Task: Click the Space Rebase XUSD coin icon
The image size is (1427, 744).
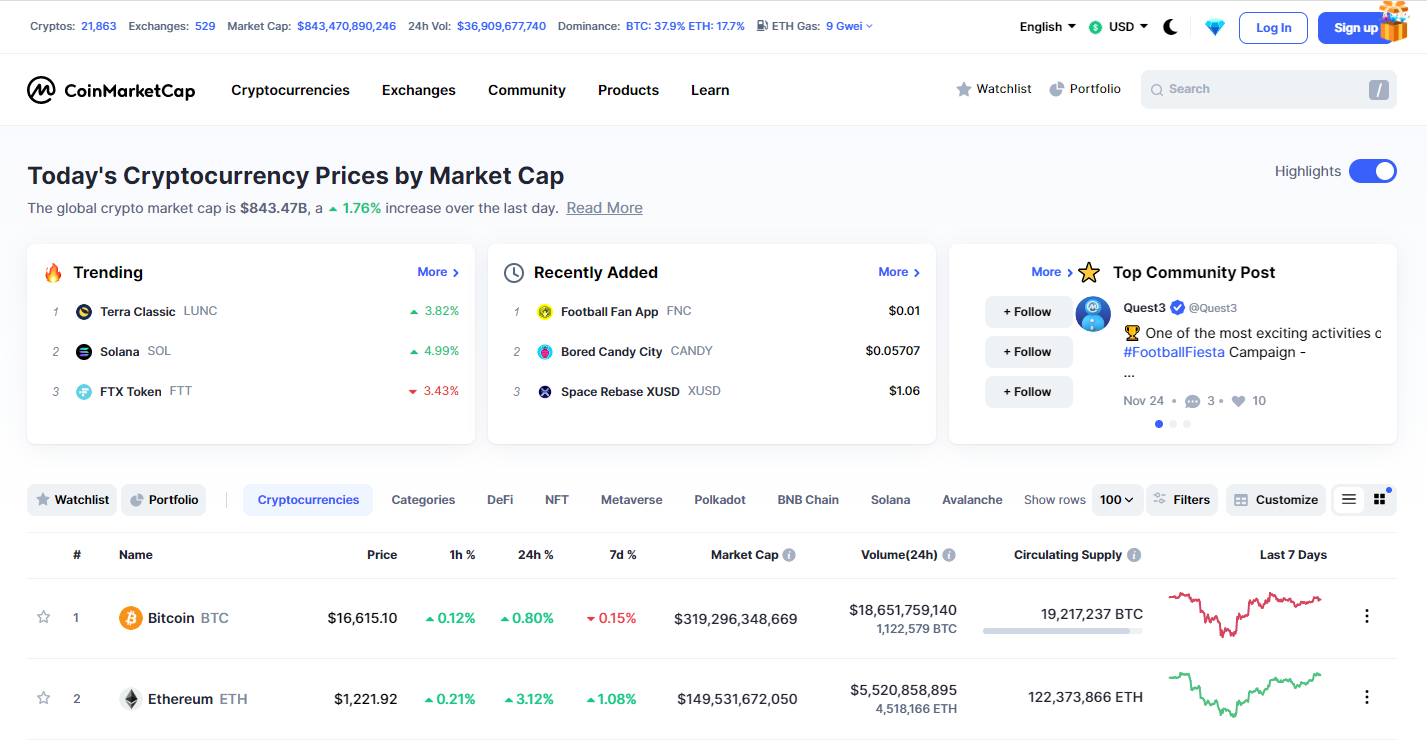Action: (x=545, y=392)
